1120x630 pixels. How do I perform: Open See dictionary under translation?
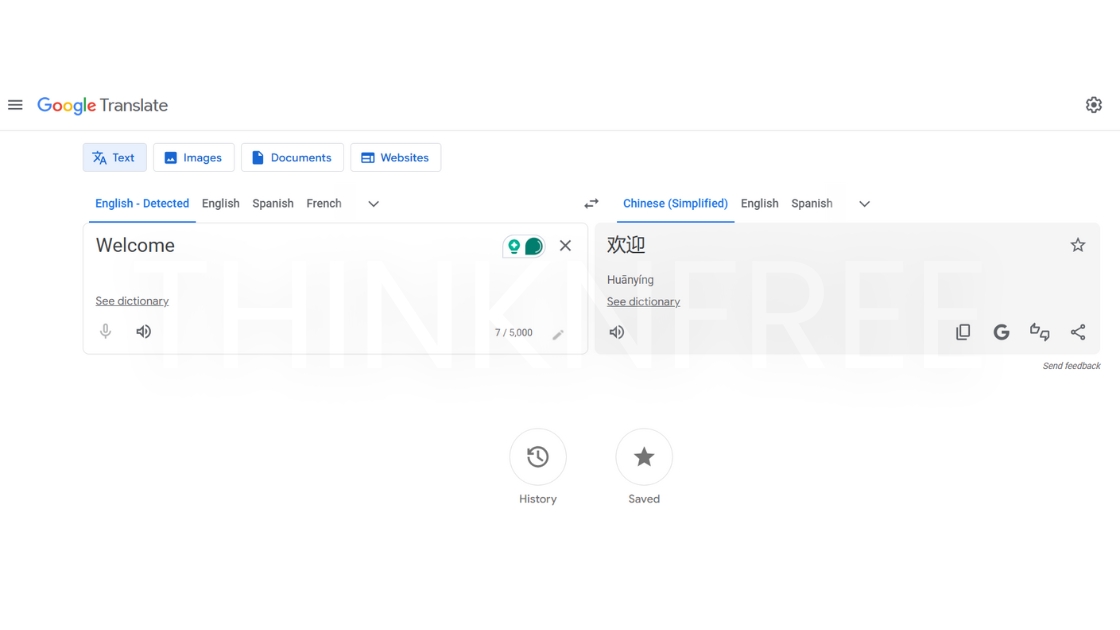coord(644,301)
